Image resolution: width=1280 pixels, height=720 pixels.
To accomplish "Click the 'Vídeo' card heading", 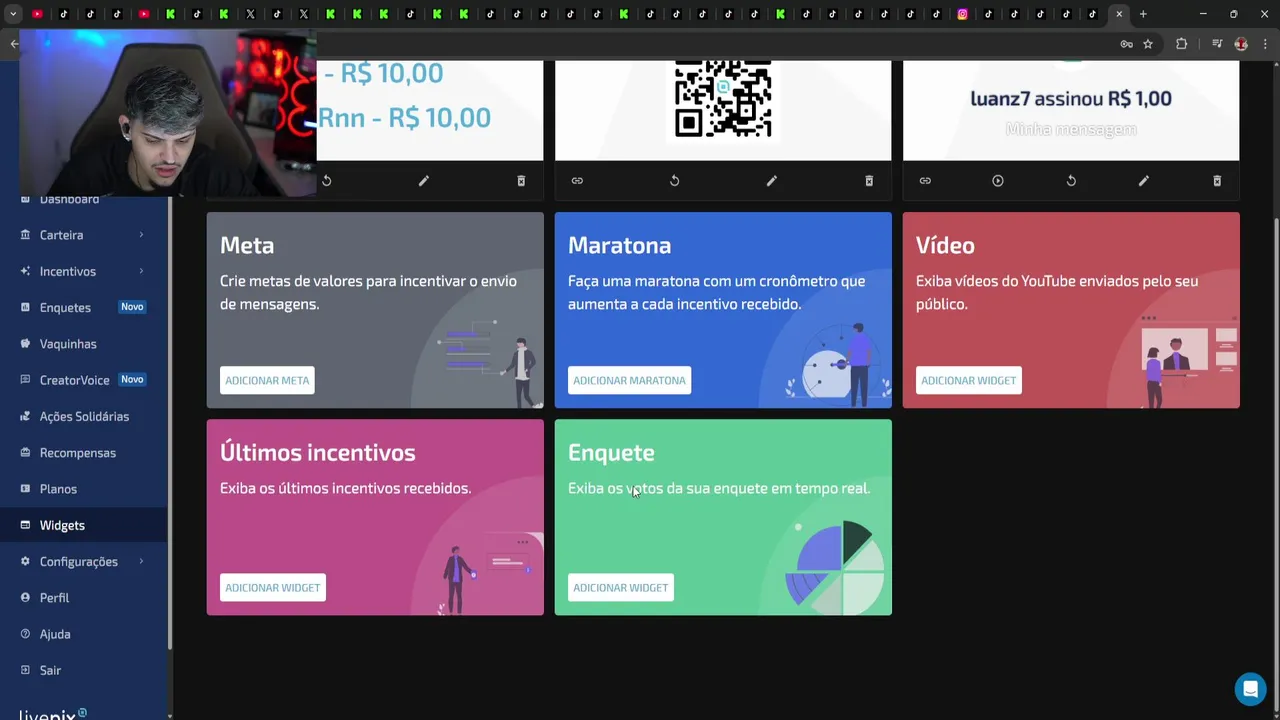I will click(x=945, y=245).
